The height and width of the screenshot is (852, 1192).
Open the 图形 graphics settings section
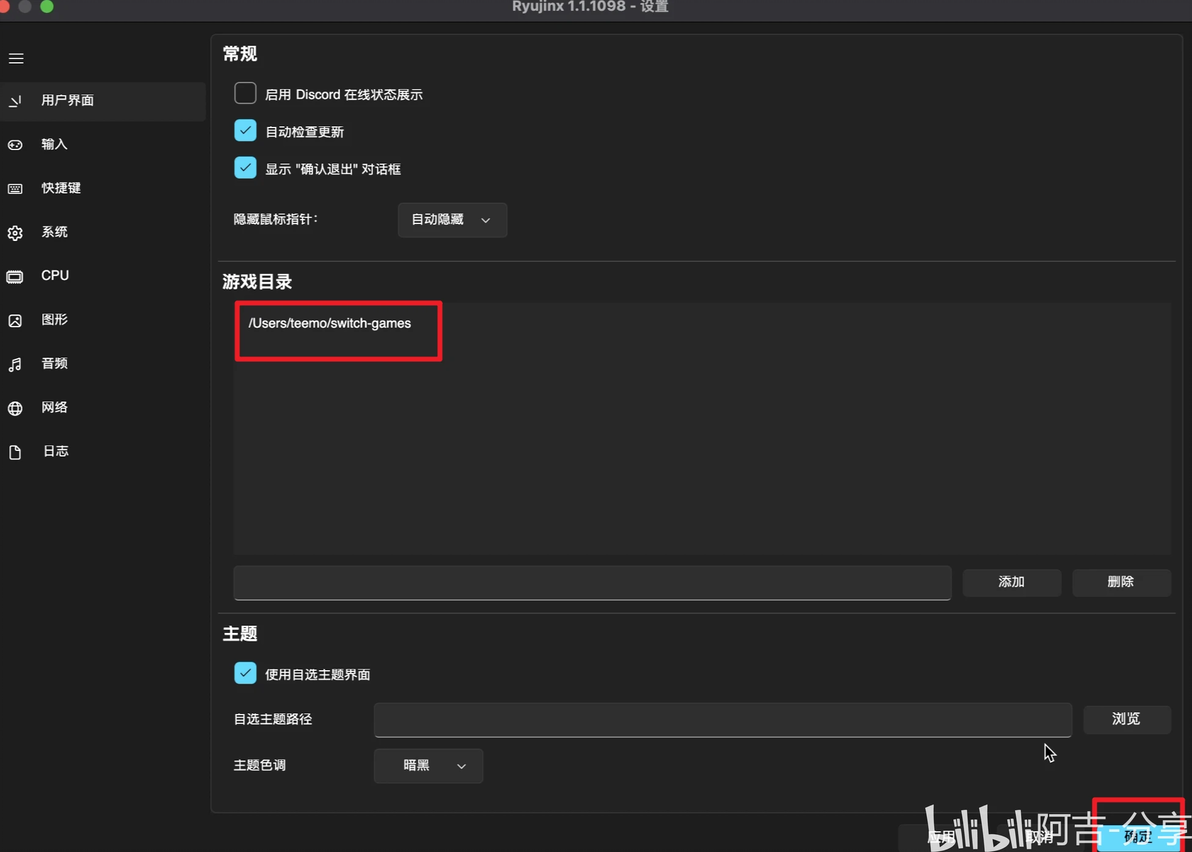click(x=103, y=320)
